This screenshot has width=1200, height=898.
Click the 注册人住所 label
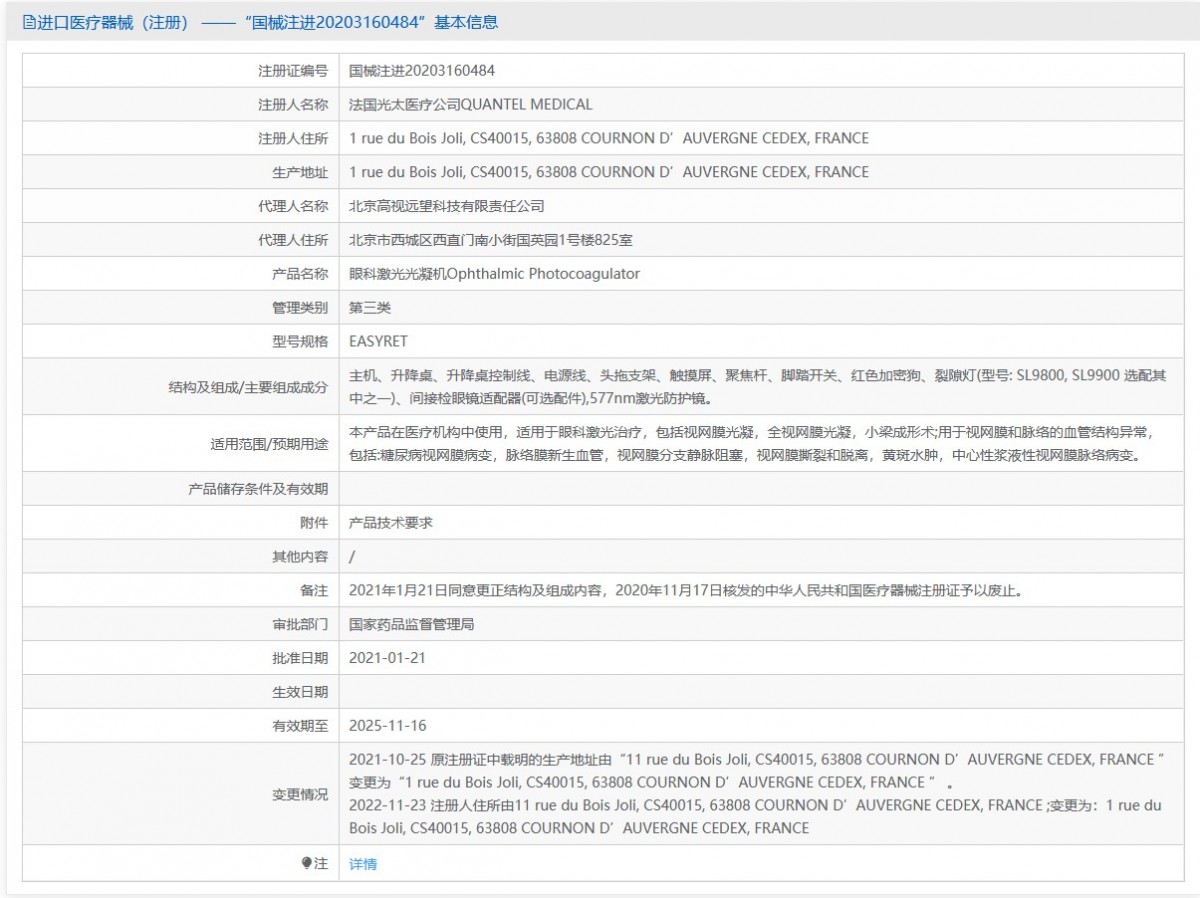[x=292, y=138]
